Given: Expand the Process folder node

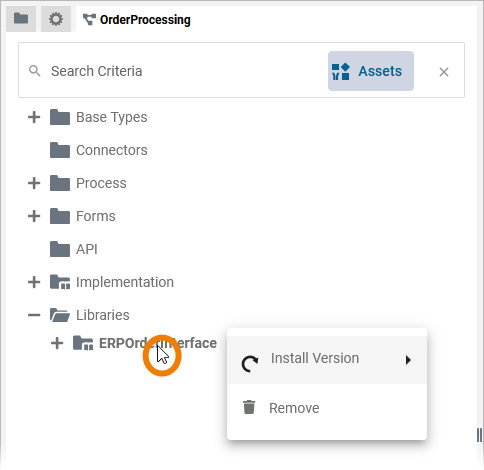Looking at the screenshot, I should click(x=34, y=183).
